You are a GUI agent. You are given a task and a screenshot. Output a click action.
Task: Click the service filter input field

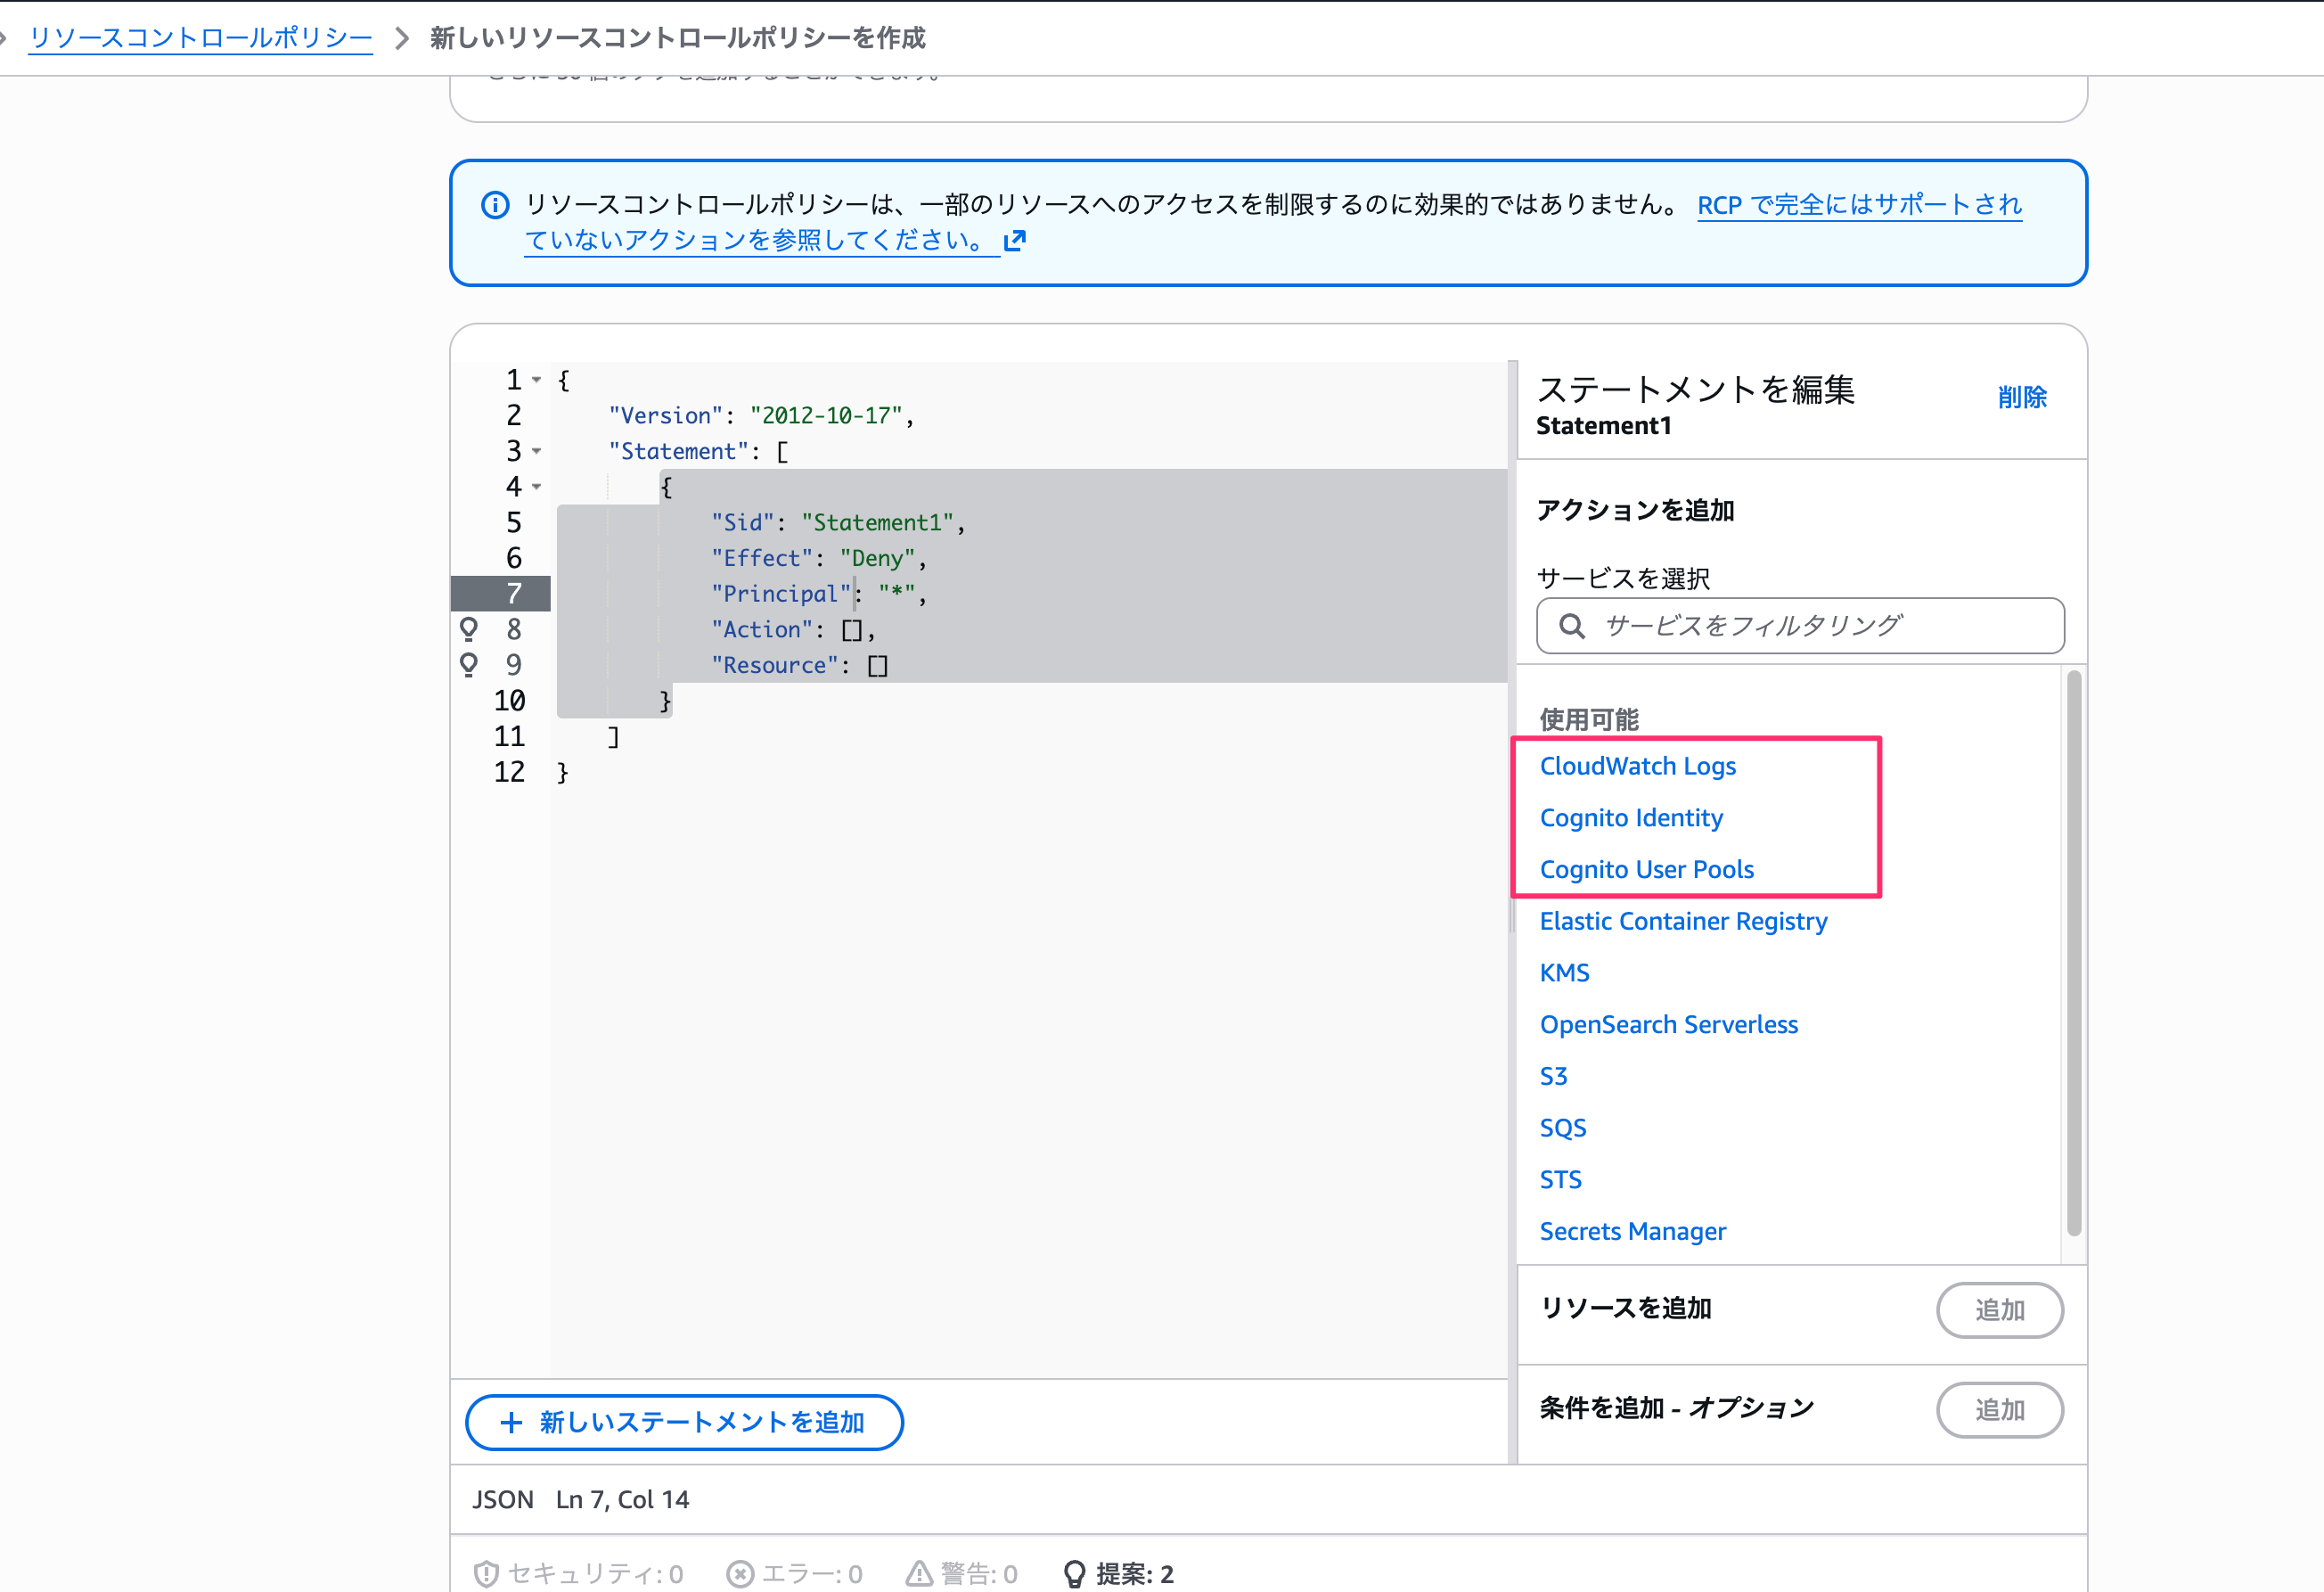(1800, 625)
